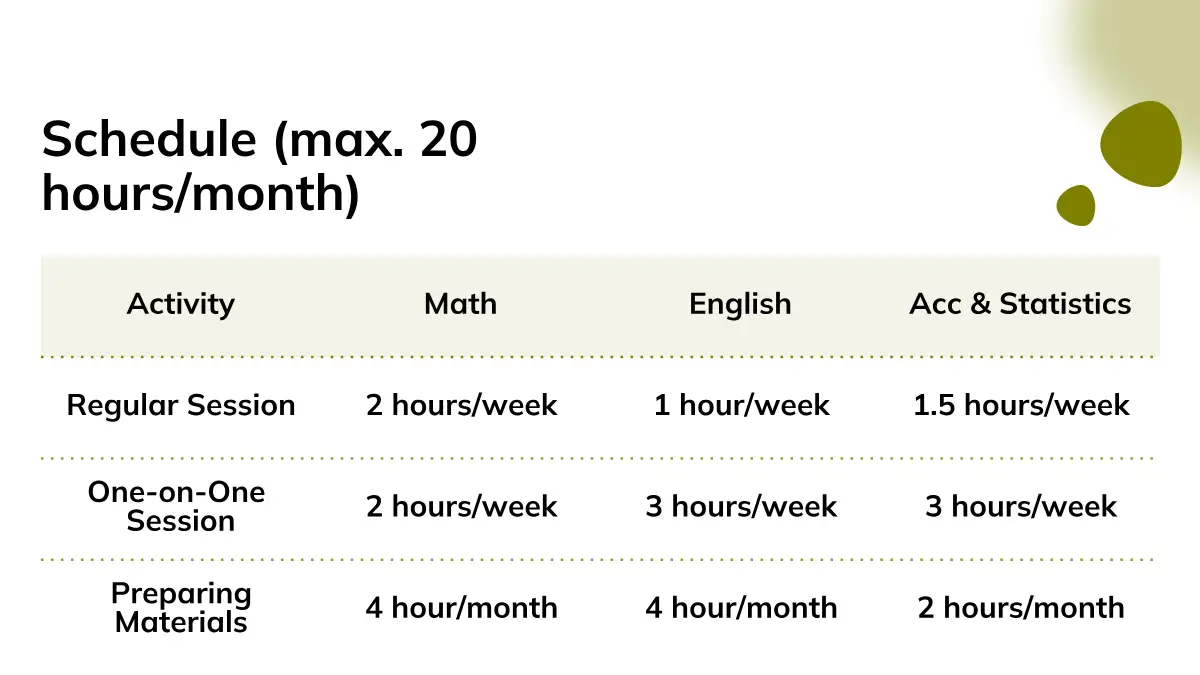Click the Activity column header

tap(181, 304)
